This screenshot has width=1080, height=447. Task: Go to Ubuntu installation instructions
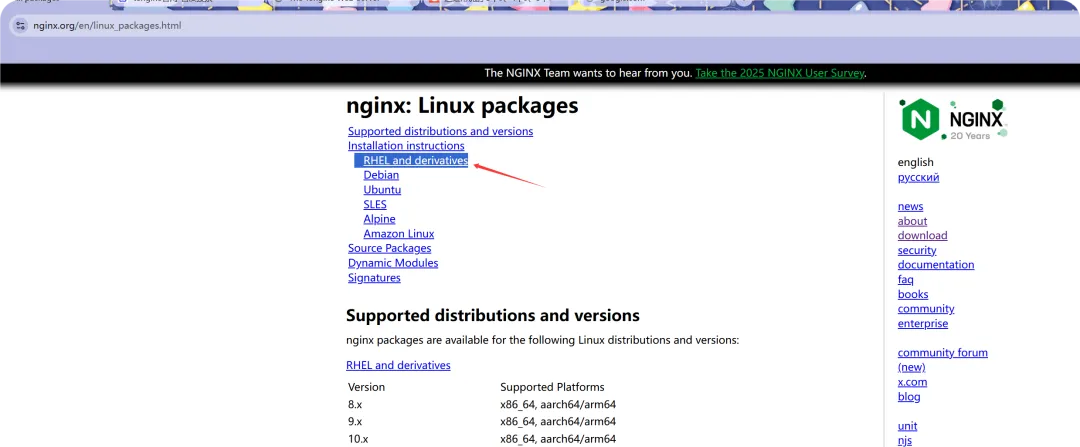coord(382,189)
